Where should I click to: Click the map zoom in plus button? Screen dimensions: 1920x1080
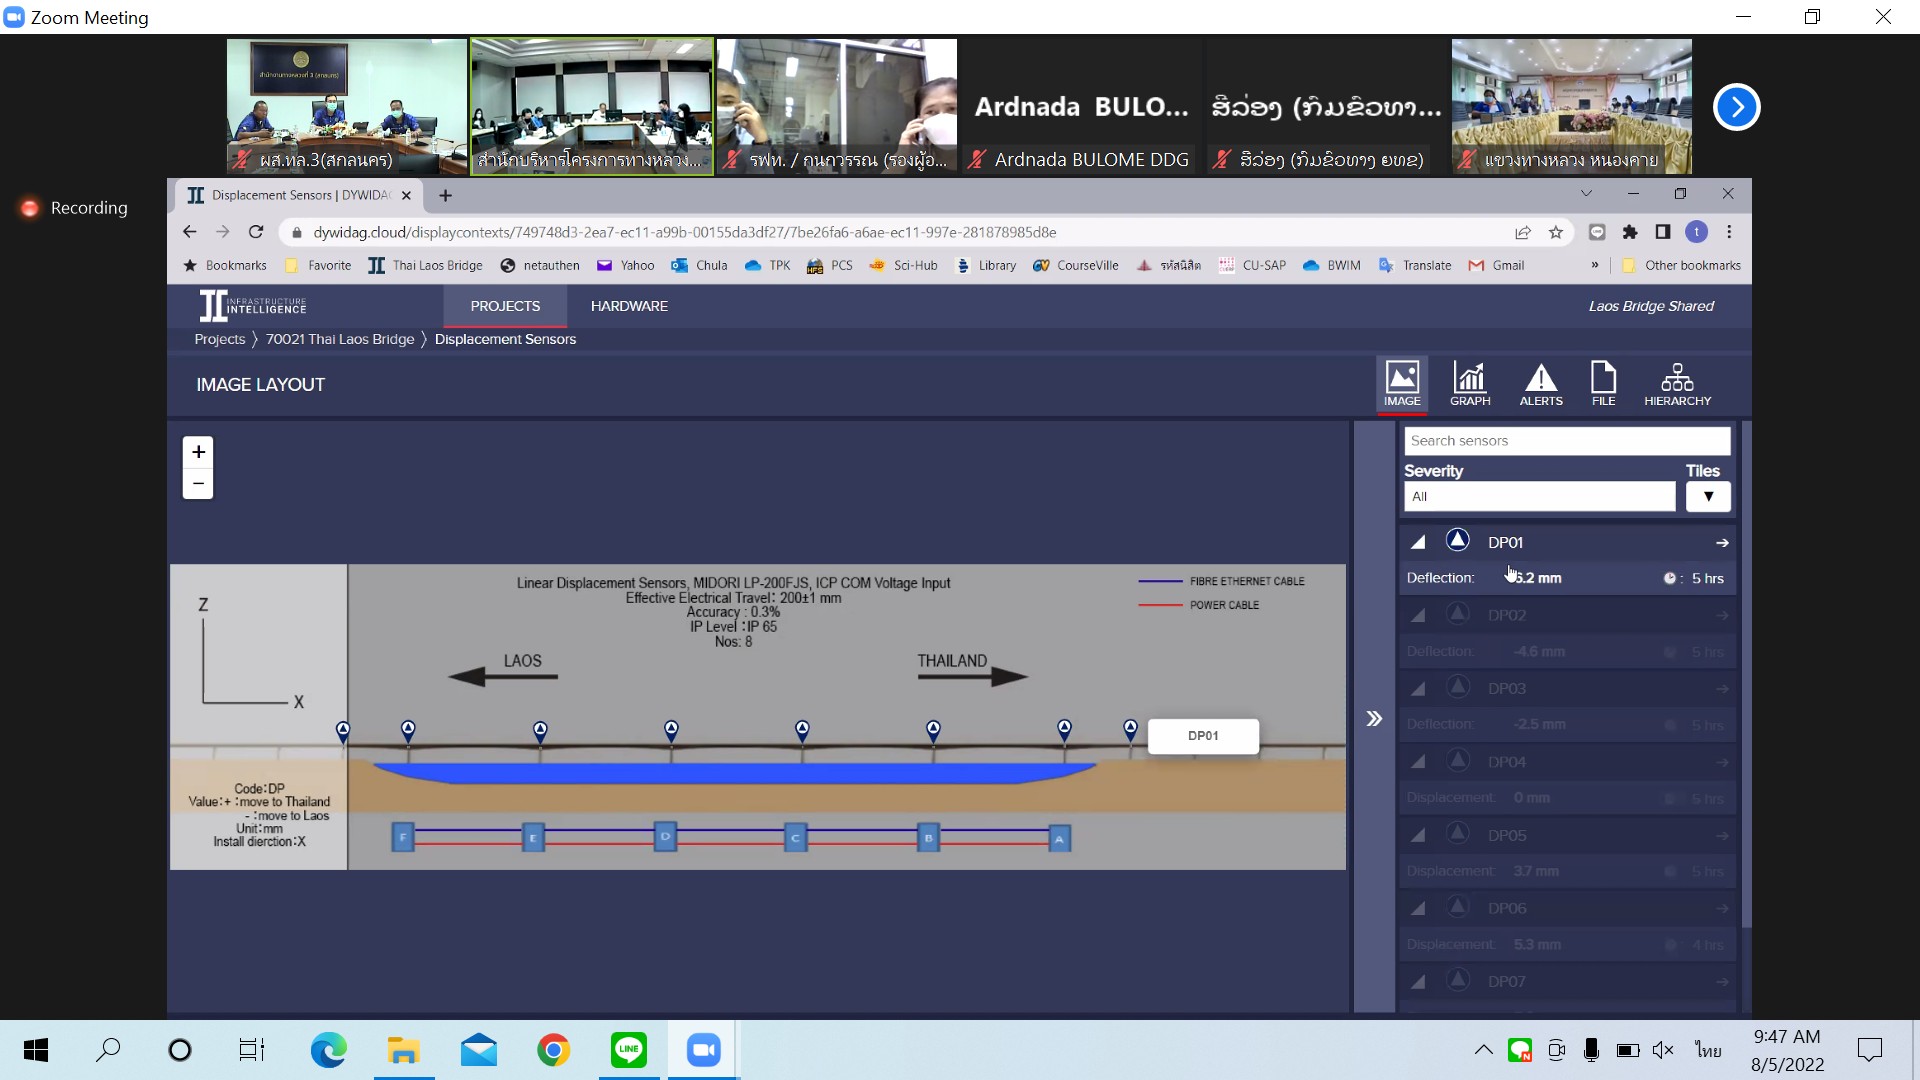(x=198, y=452)
